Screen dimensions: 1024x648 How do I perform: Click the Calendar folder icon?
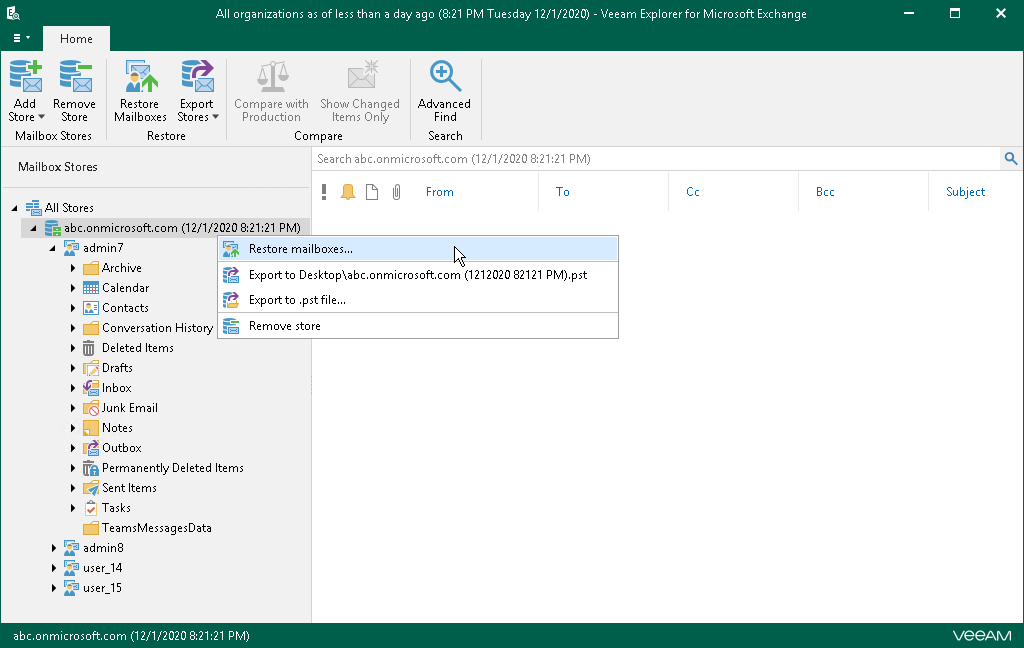[91, 288]
